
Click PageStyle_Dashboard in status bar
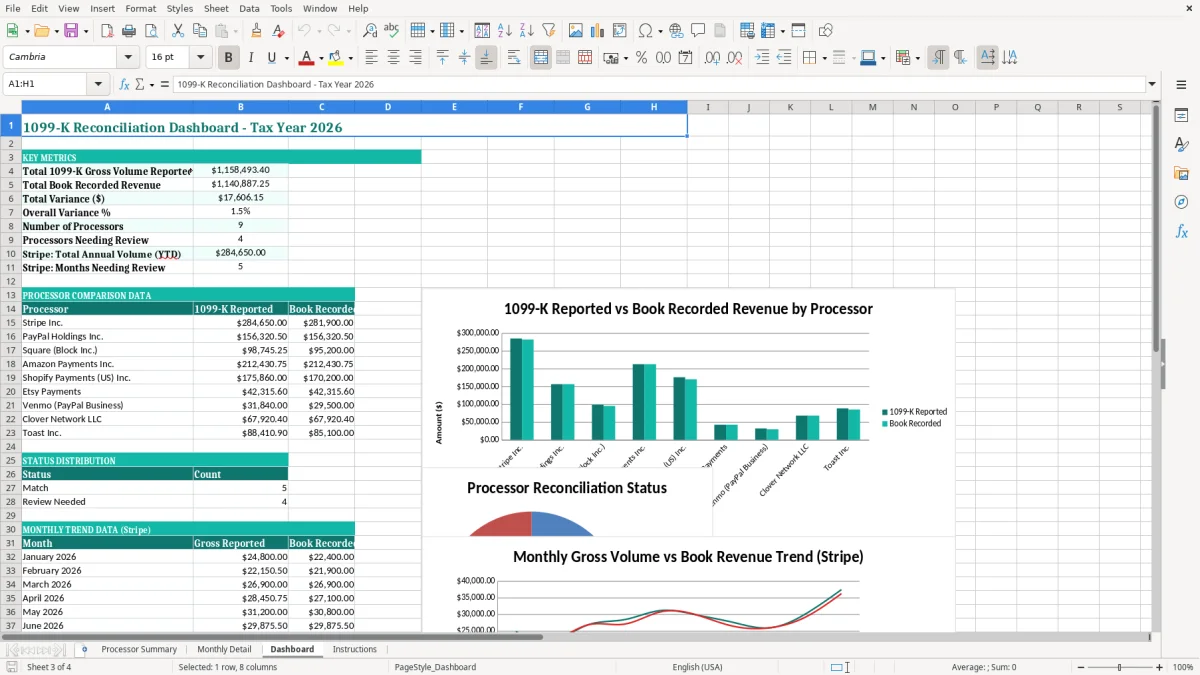point(435,667)
